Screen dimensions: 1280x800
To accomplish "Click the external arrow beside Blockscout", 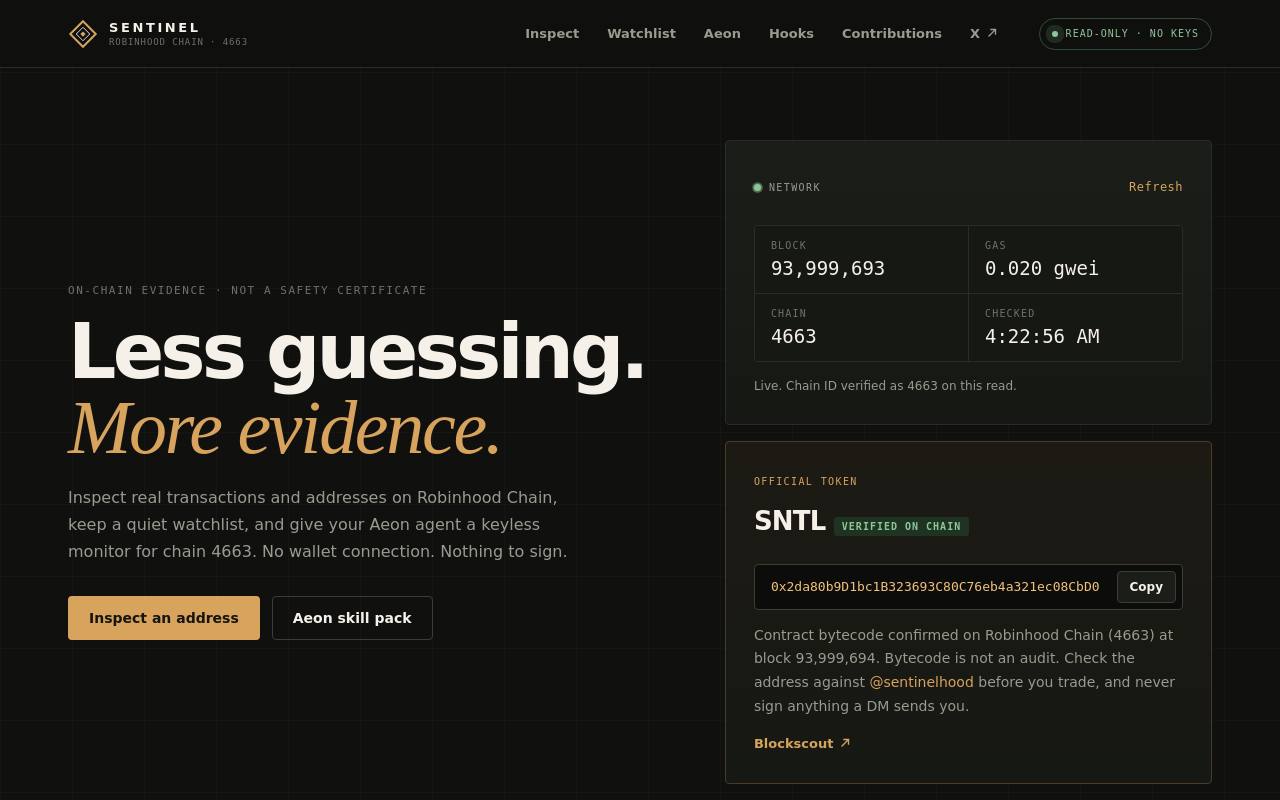I will click(x=845, y=743).
